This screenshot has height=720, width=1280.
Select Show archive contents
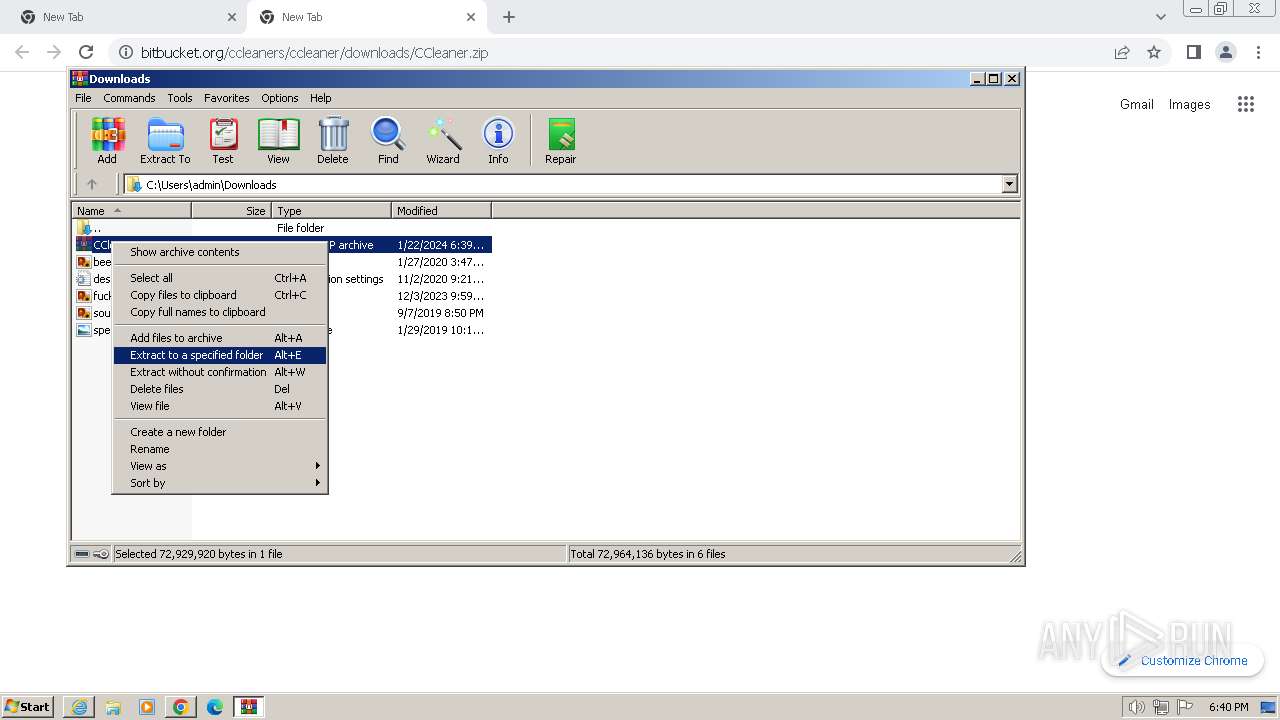point(220,252)
